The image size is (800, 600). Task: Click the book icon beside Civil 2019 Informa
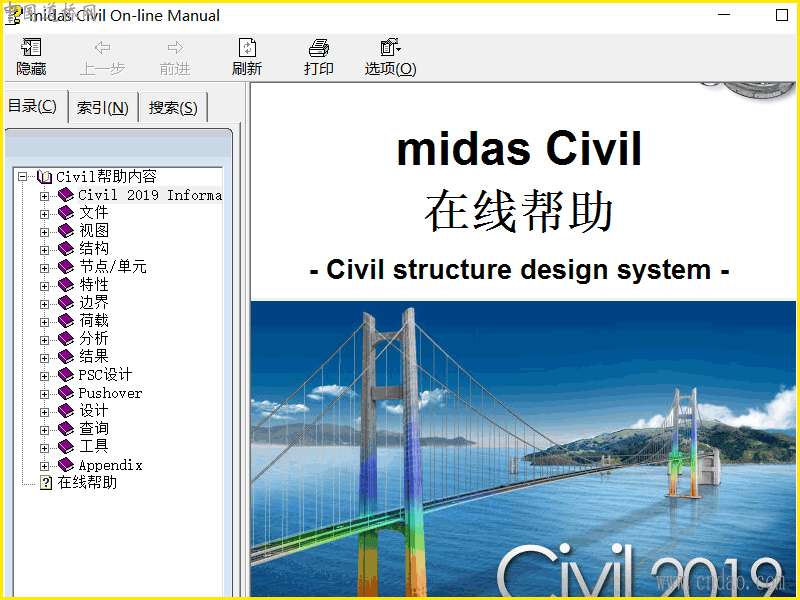click(66, 194)
